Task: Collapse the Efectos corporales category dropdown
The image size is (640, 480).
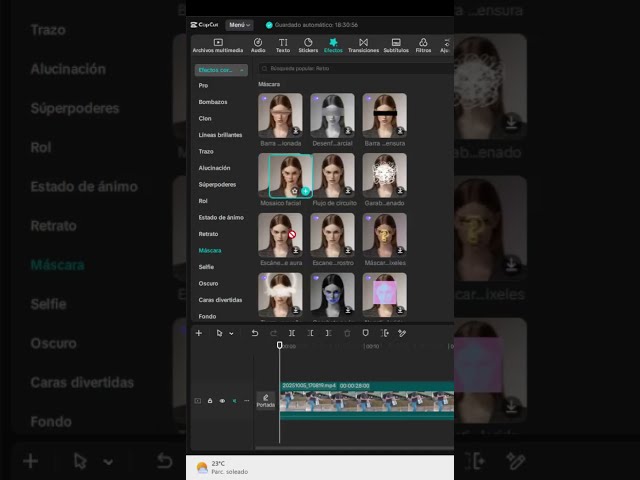Action: (221, 70)
